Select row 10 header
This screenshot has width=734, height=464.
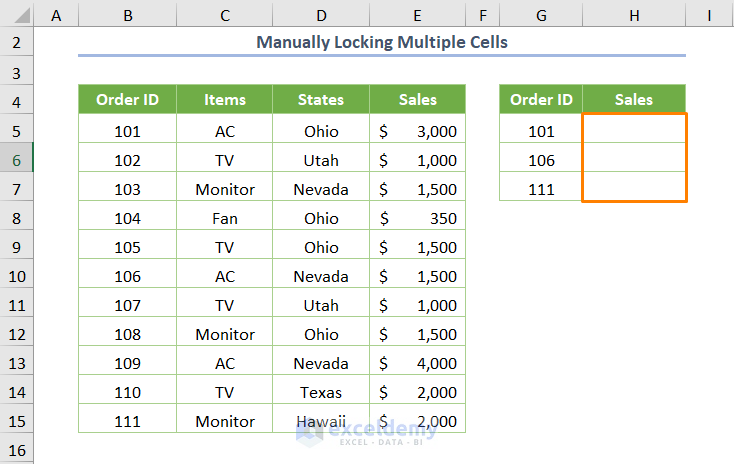click(17, 276)
